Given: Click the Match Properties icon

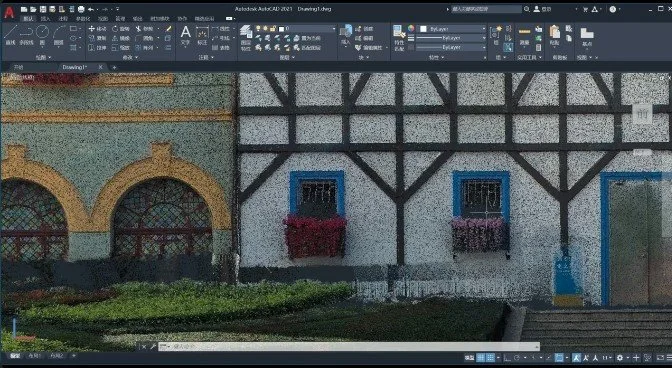Looking at the screenshot, I should click(399, 38).
